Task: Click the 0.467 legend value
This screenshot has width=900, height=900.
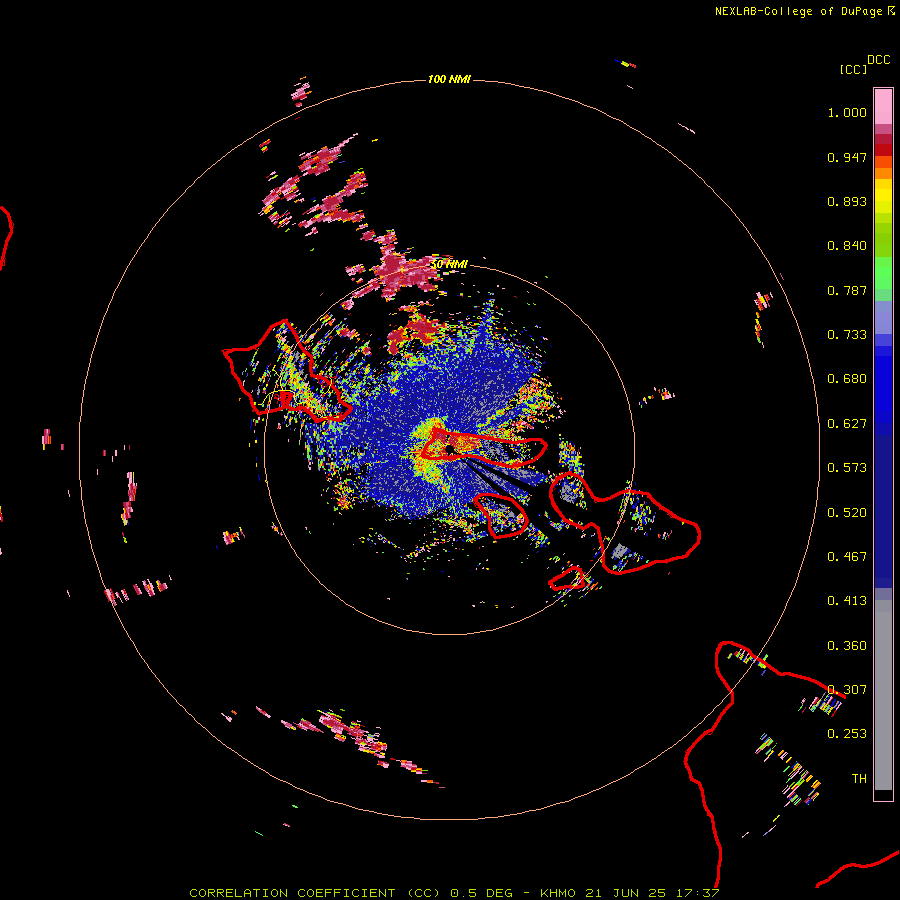Action: click(847, 557)
